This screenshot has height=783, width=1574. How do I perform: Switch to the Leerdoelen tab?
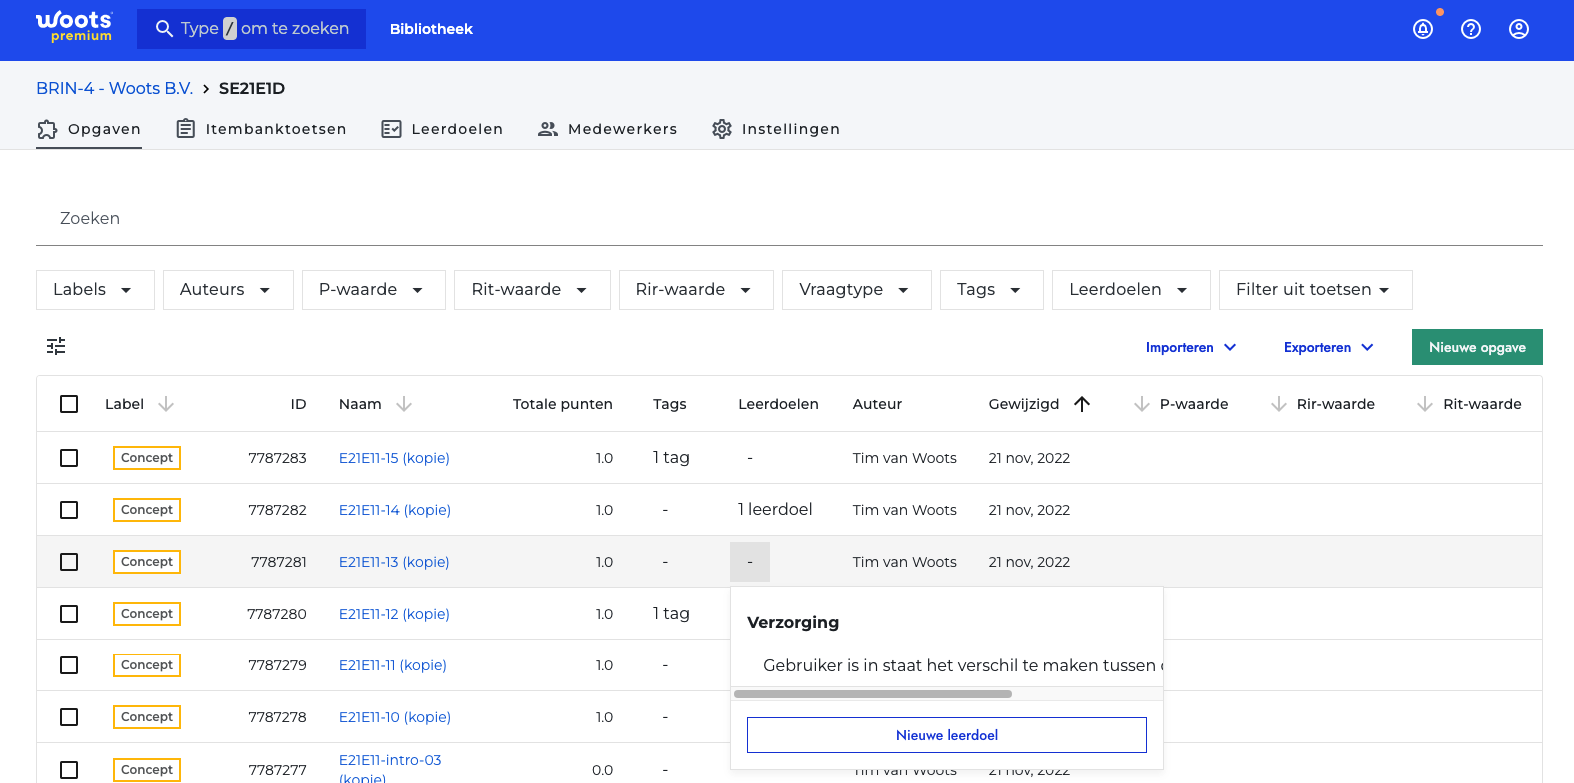point(442,129)
